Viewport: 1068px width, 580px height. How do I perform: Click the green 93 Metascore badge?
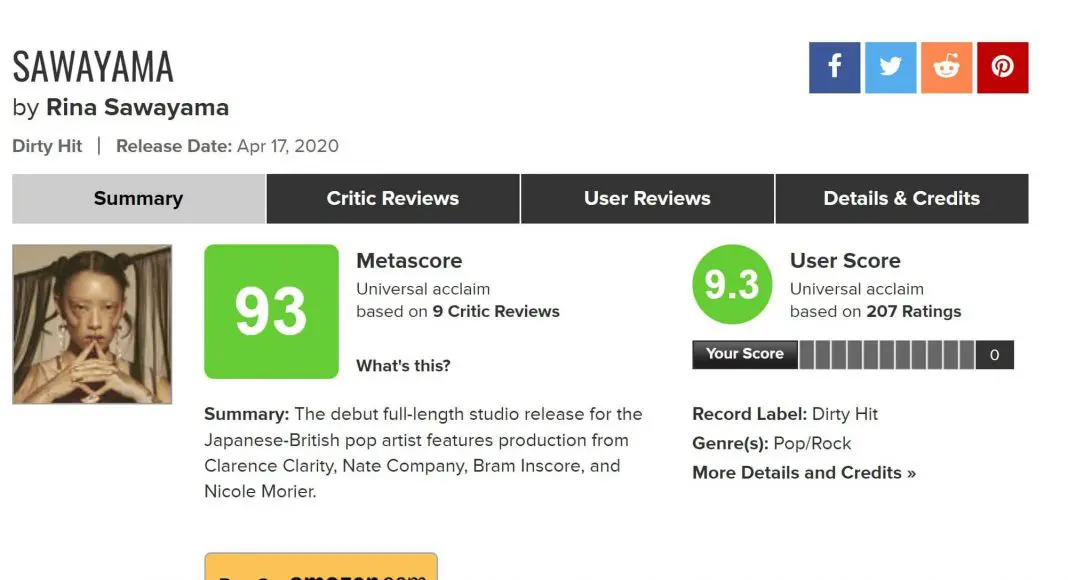271,312
